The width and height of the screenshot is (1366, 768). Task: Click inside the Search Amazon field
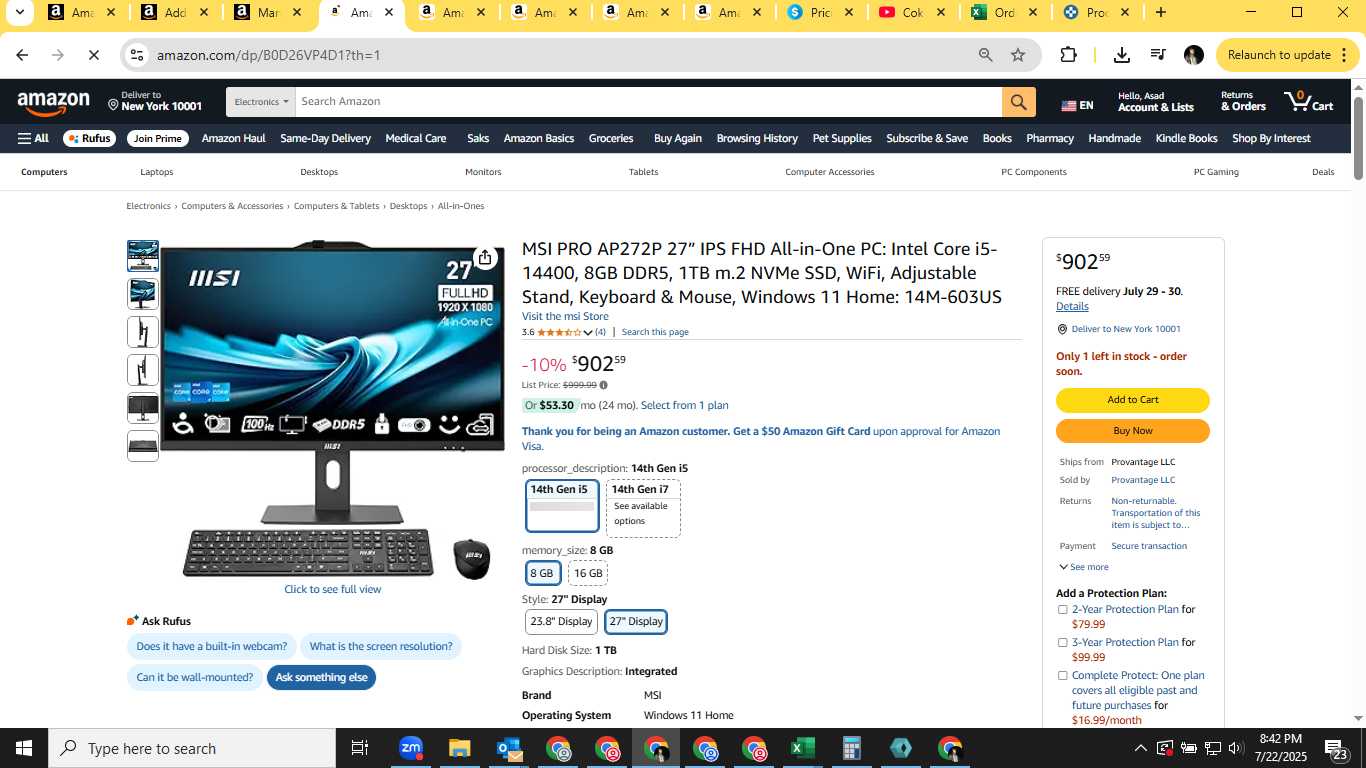[x=648, y=102]
